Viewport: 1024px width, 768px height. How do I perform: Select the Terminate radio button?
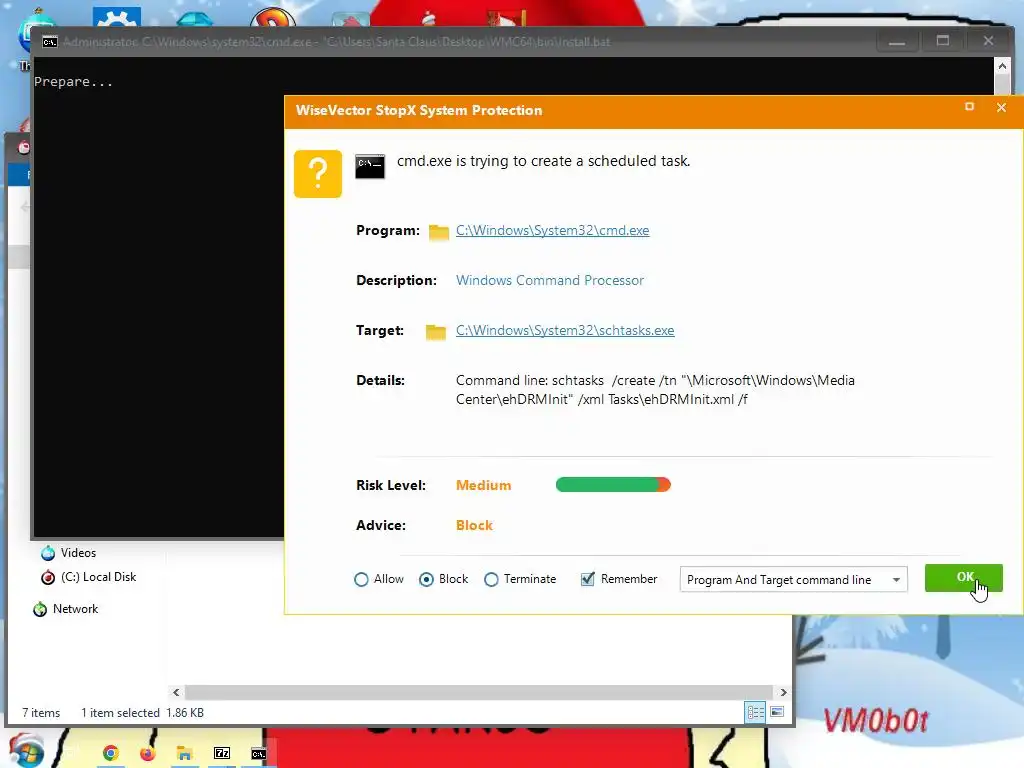491,579
